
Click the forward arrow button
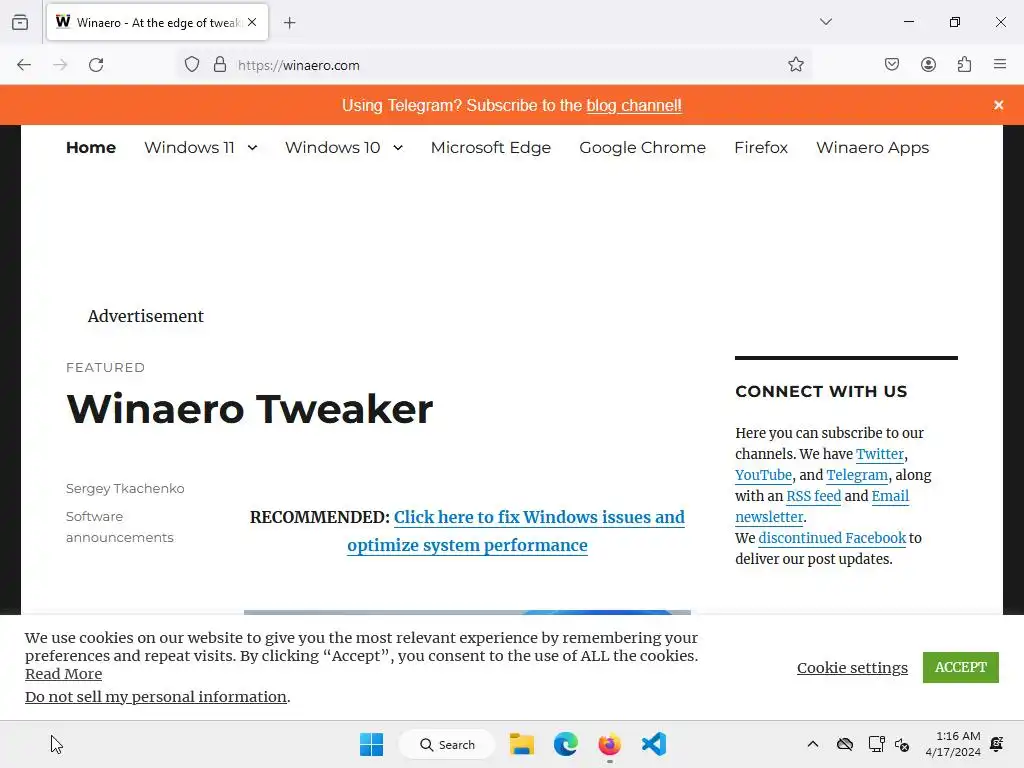point(60,65)
